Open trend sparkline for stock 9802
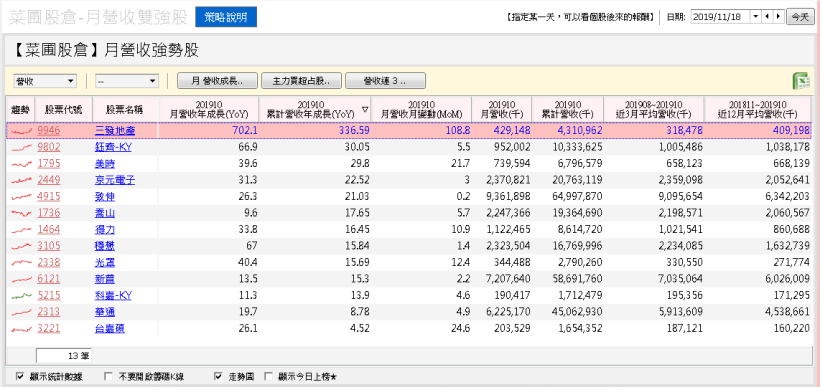Screen dimensions: 820x387 (x=21, y=147)
